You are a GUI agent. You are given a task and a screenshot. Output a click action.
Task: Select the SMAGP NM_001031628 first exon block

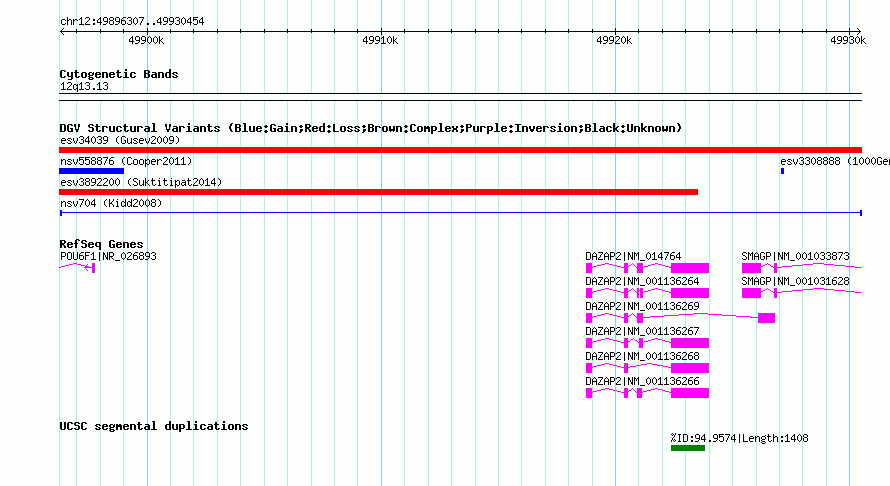[x=751, y=293]
